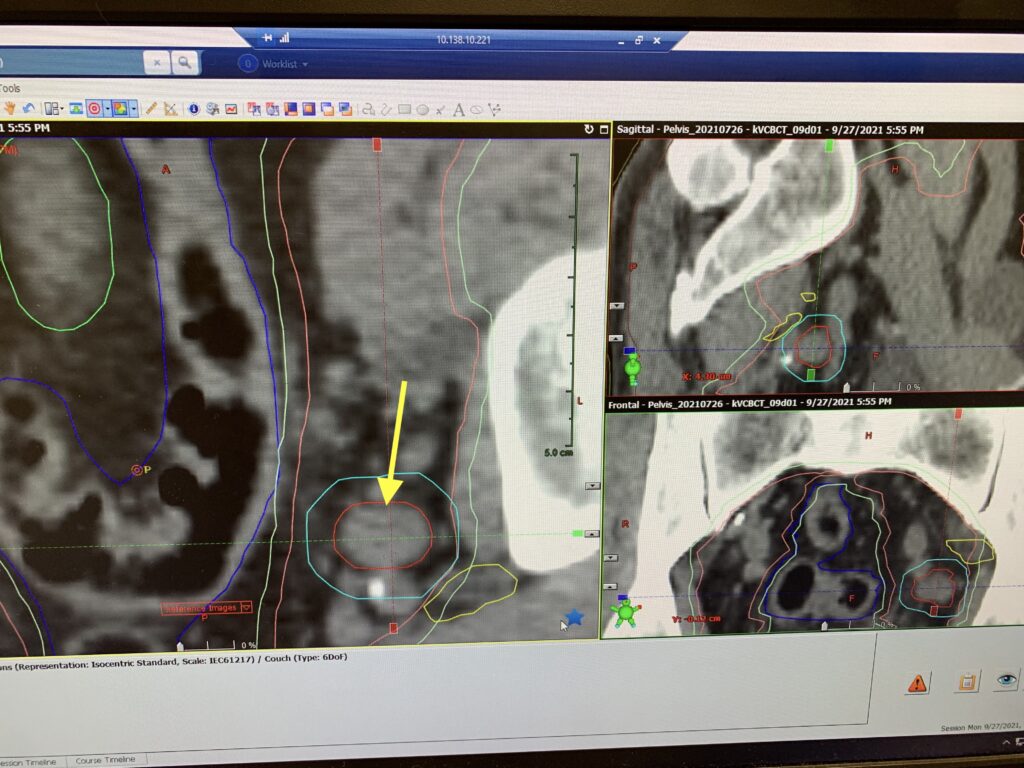
Task: Click the top red plane handle in main view
Action: tap(377, 145)
